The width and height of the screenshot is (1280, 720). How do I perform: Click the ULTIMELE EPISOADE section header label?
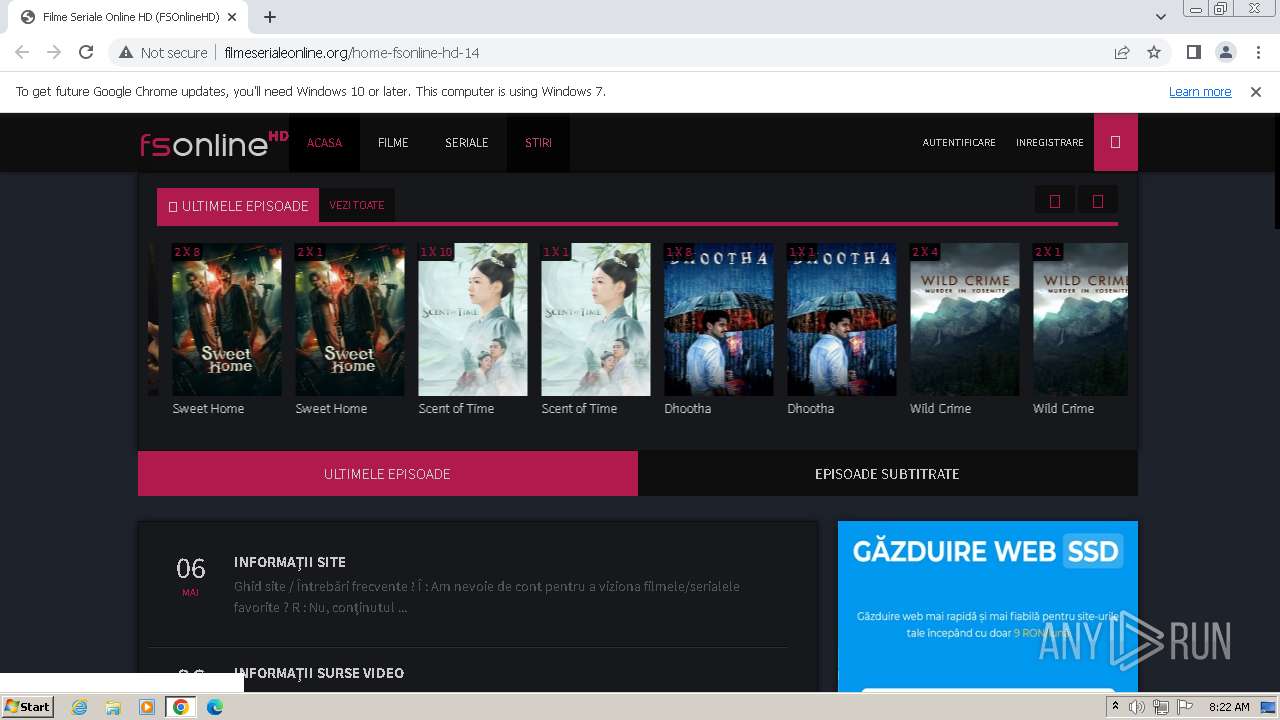[238, 206]
